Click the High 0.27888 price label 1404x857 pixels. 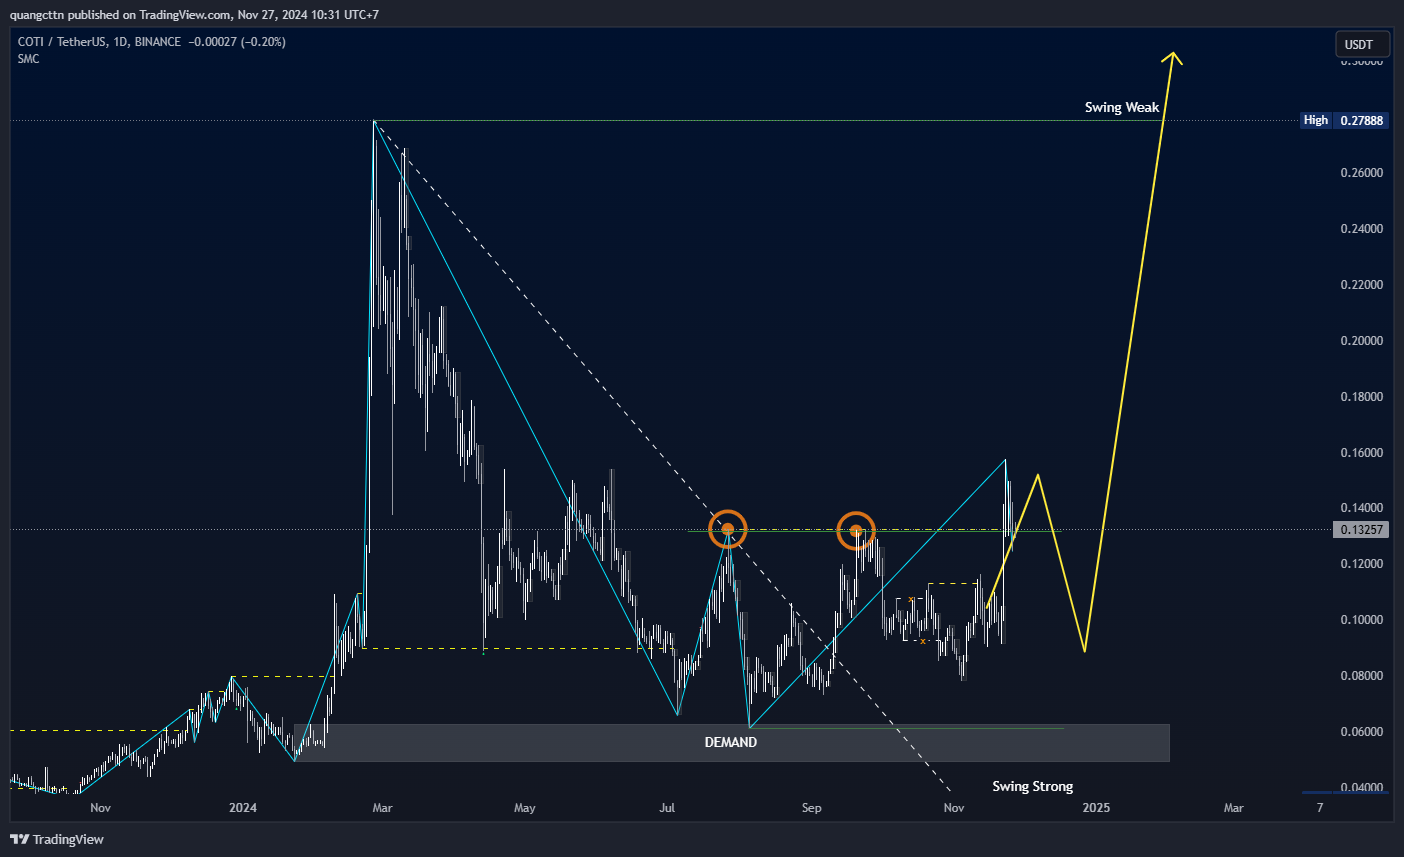[x=1344, y=120]
